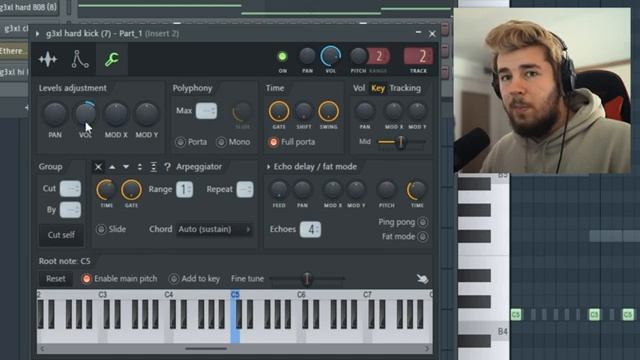Select arpeggiator up direction arrow
640x360 pixels.
112,167
